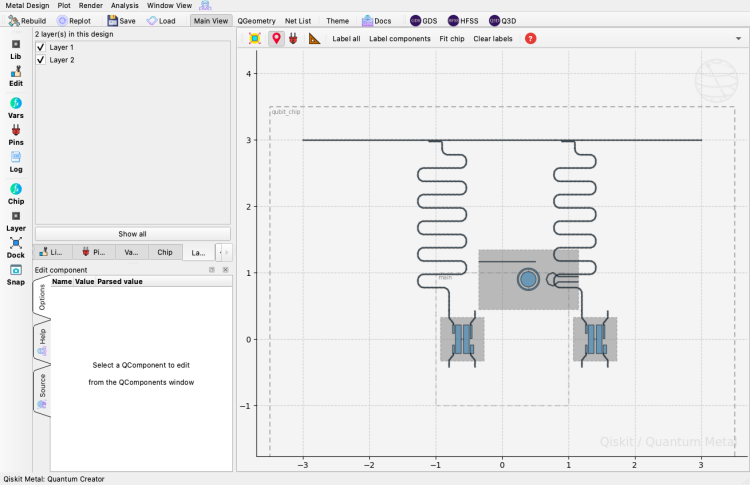Viewport: 750px width, 485px height.
Task: Switch to the QGeometry tab
Action: [256, 21]
